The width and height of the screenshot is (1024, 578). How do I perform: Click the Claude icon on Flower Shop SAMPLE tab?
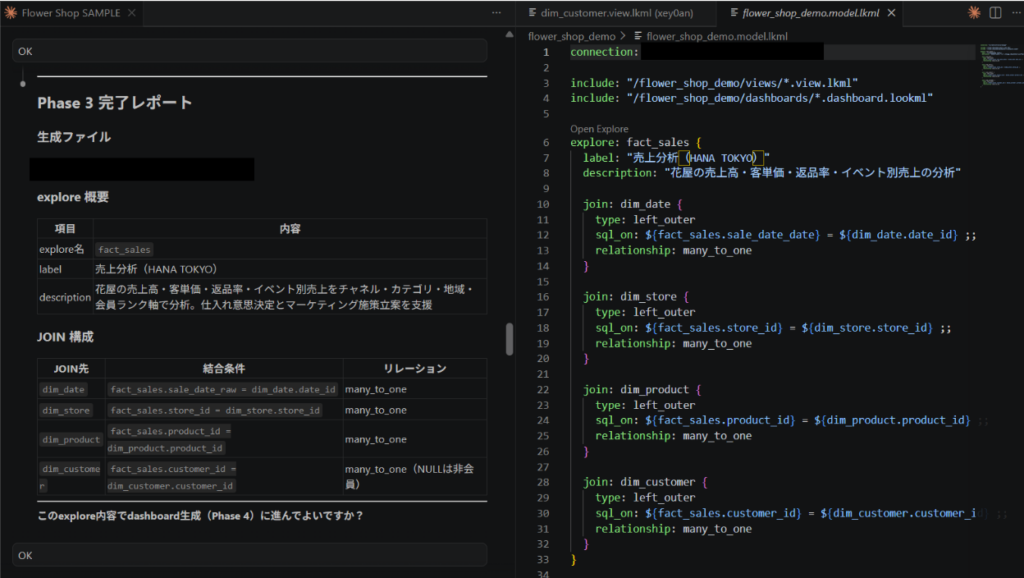pyautogui.click(x=10, y=13)
